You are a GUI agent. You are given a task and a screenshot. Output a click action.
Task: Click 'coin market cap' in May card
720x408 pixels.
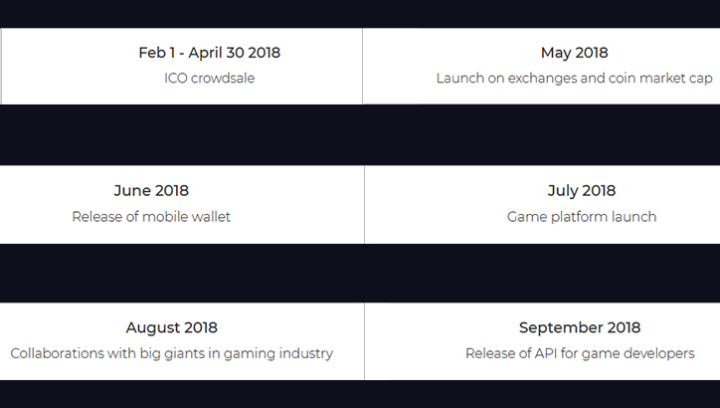pos(660,78)
